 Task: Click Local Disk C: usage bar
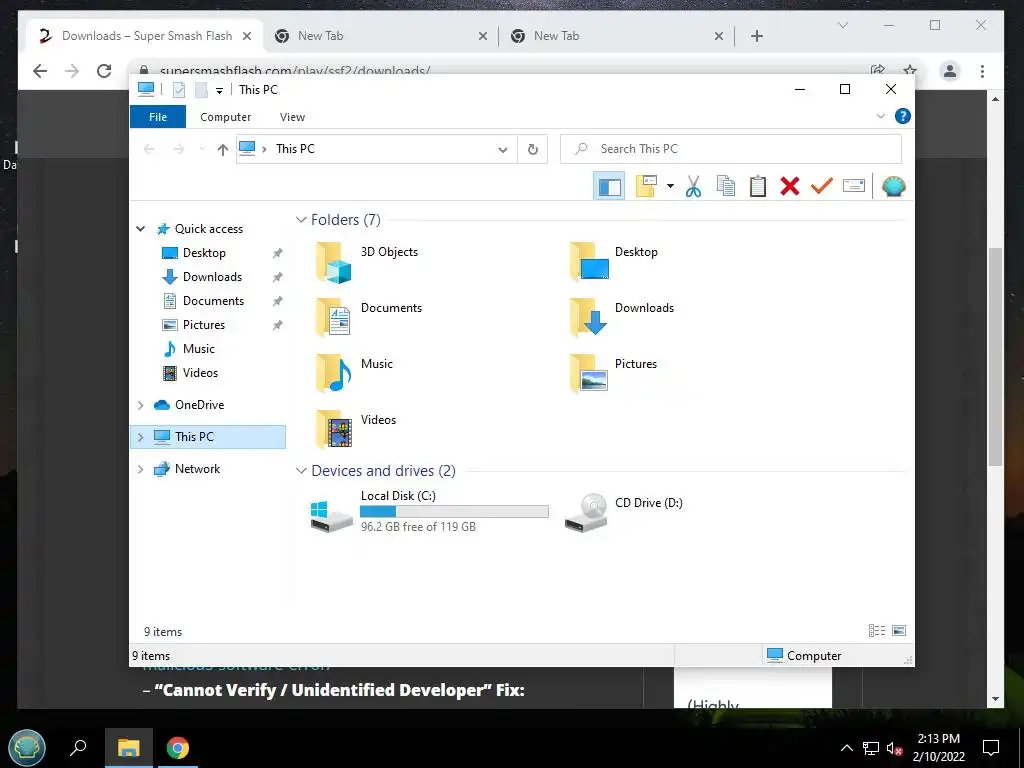pyautogui.click(x=454, y=512)
